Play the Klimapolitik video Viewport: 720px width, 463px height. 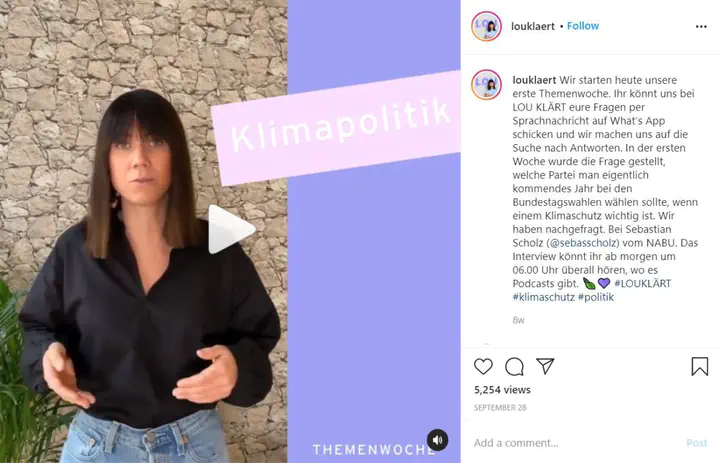coord(231,230)
